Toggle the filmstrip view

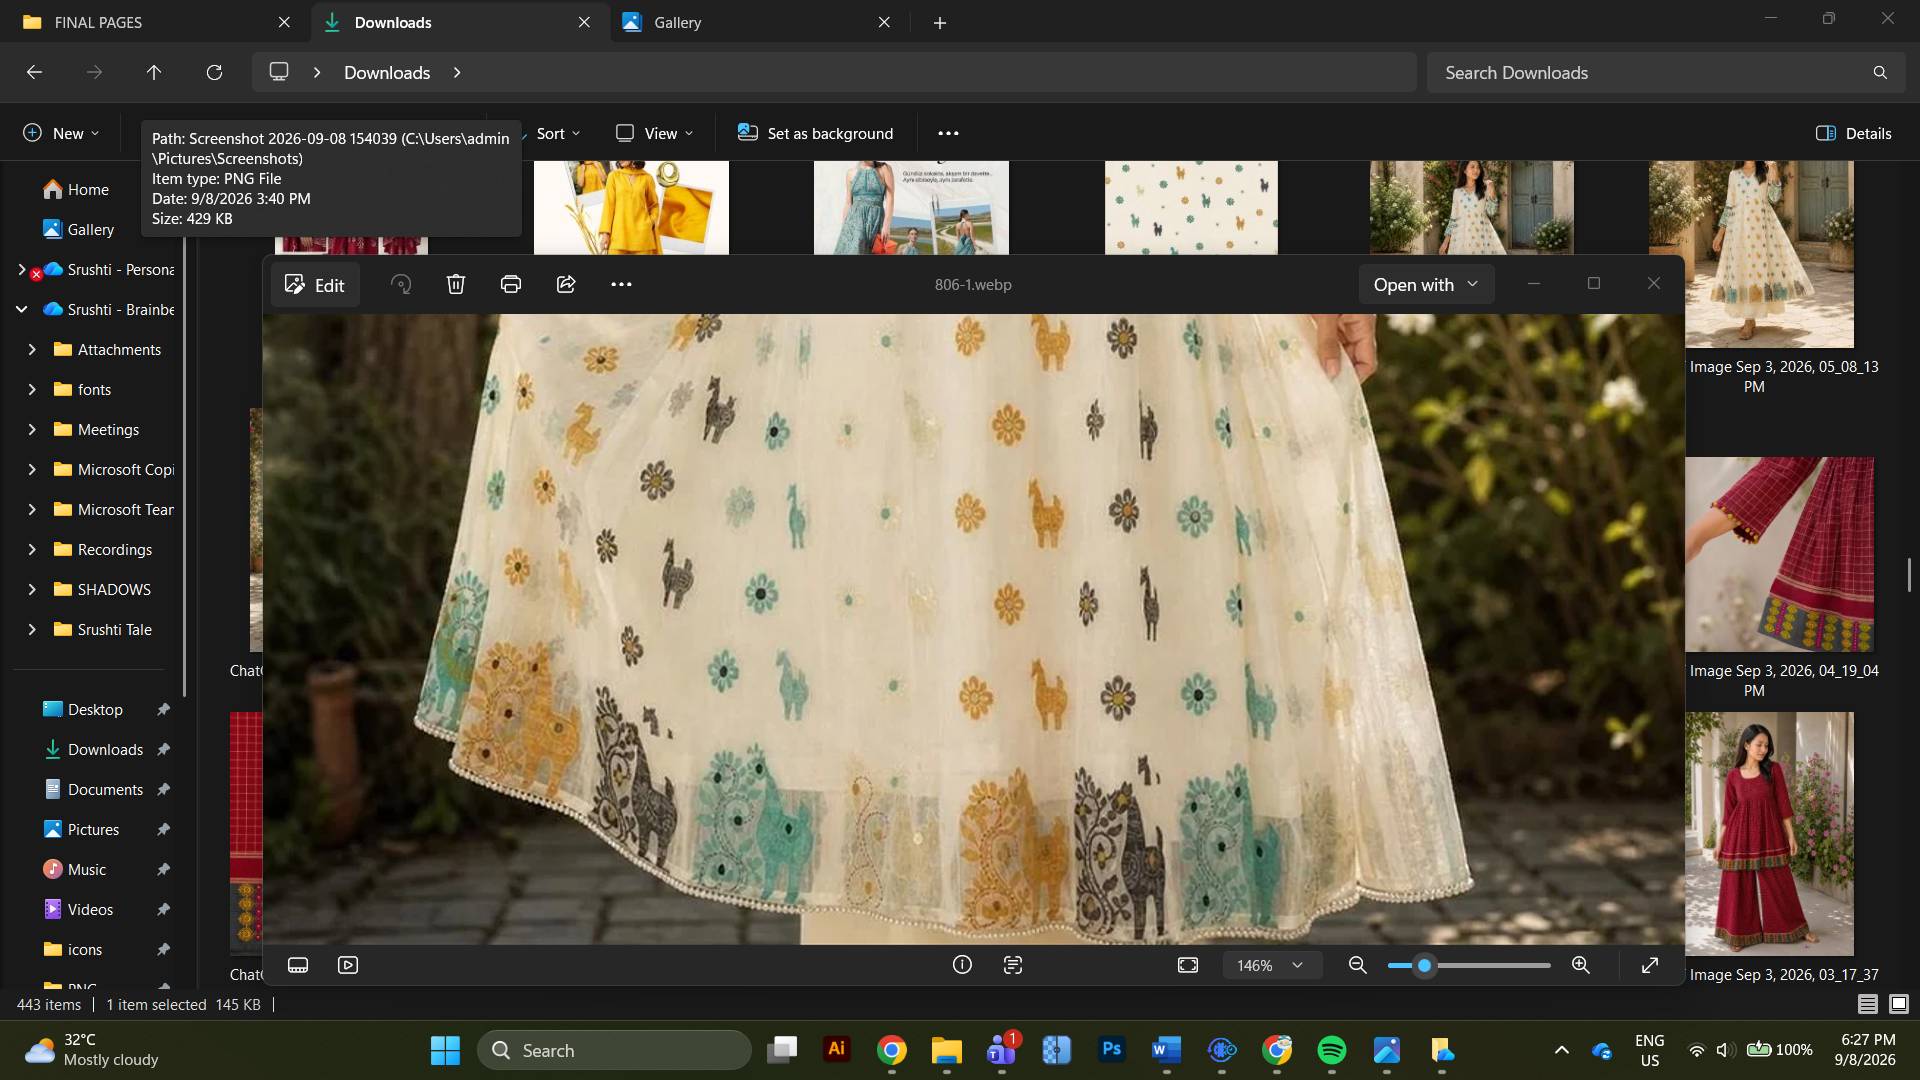coord(298,965)
